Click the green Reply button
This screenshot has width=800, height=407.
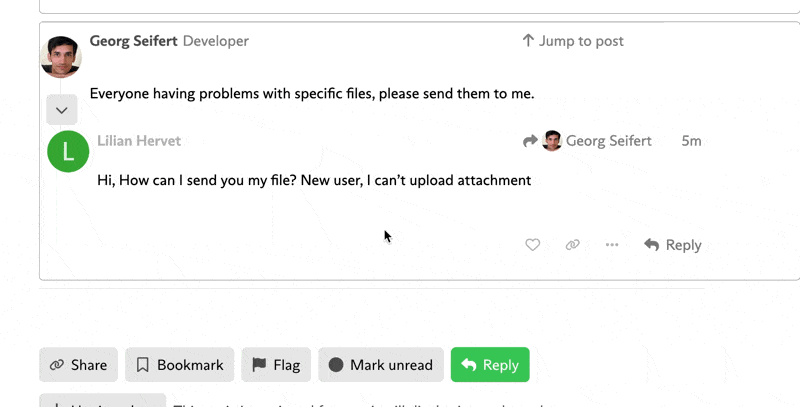(x=490, y=365)
